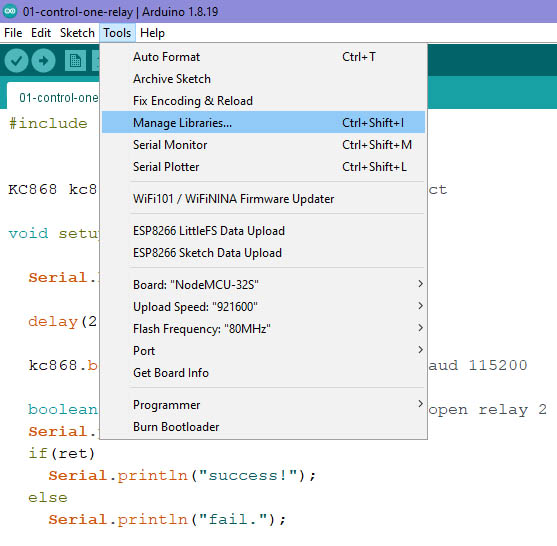
Task: Click the #include line in editor
Action: [48, 124]
